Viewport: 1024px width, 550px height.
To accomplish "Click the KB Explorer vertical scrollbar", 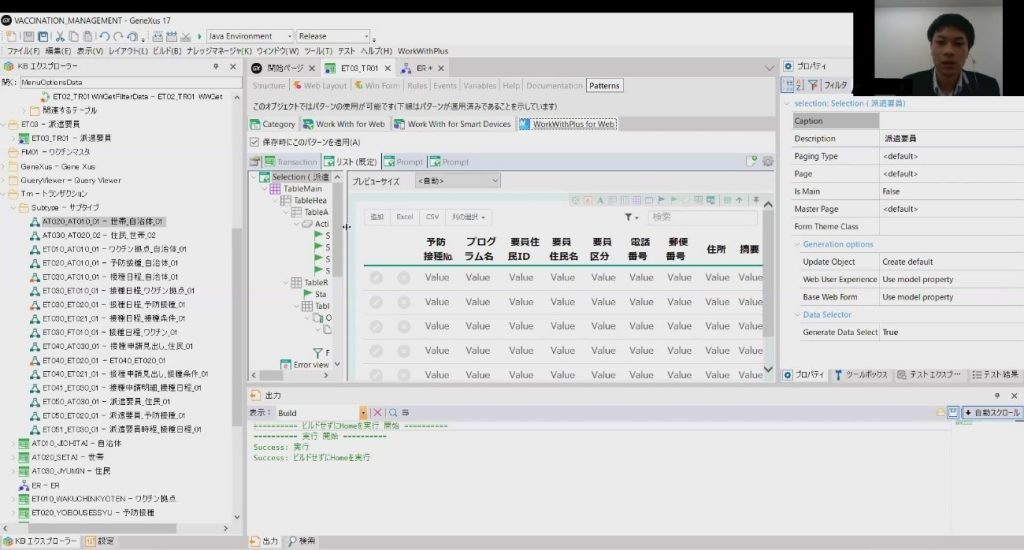I will click(x=237, y=307).
